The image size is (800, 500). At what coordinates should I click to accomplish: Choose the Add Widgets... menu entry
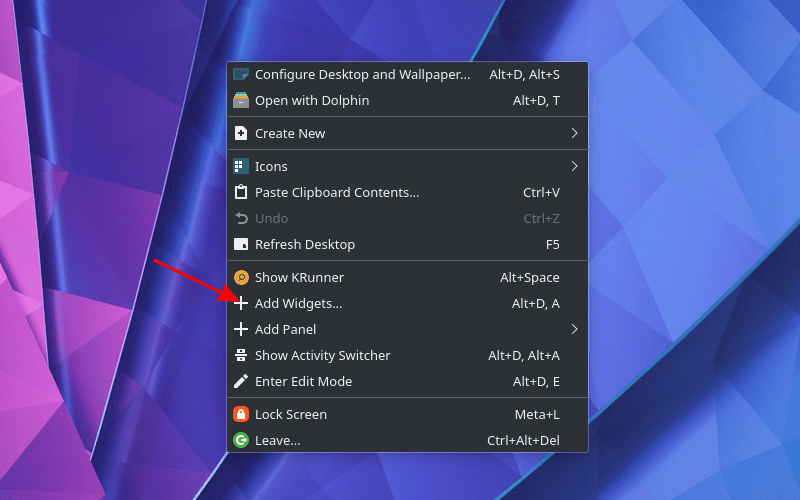pos(298,304)
